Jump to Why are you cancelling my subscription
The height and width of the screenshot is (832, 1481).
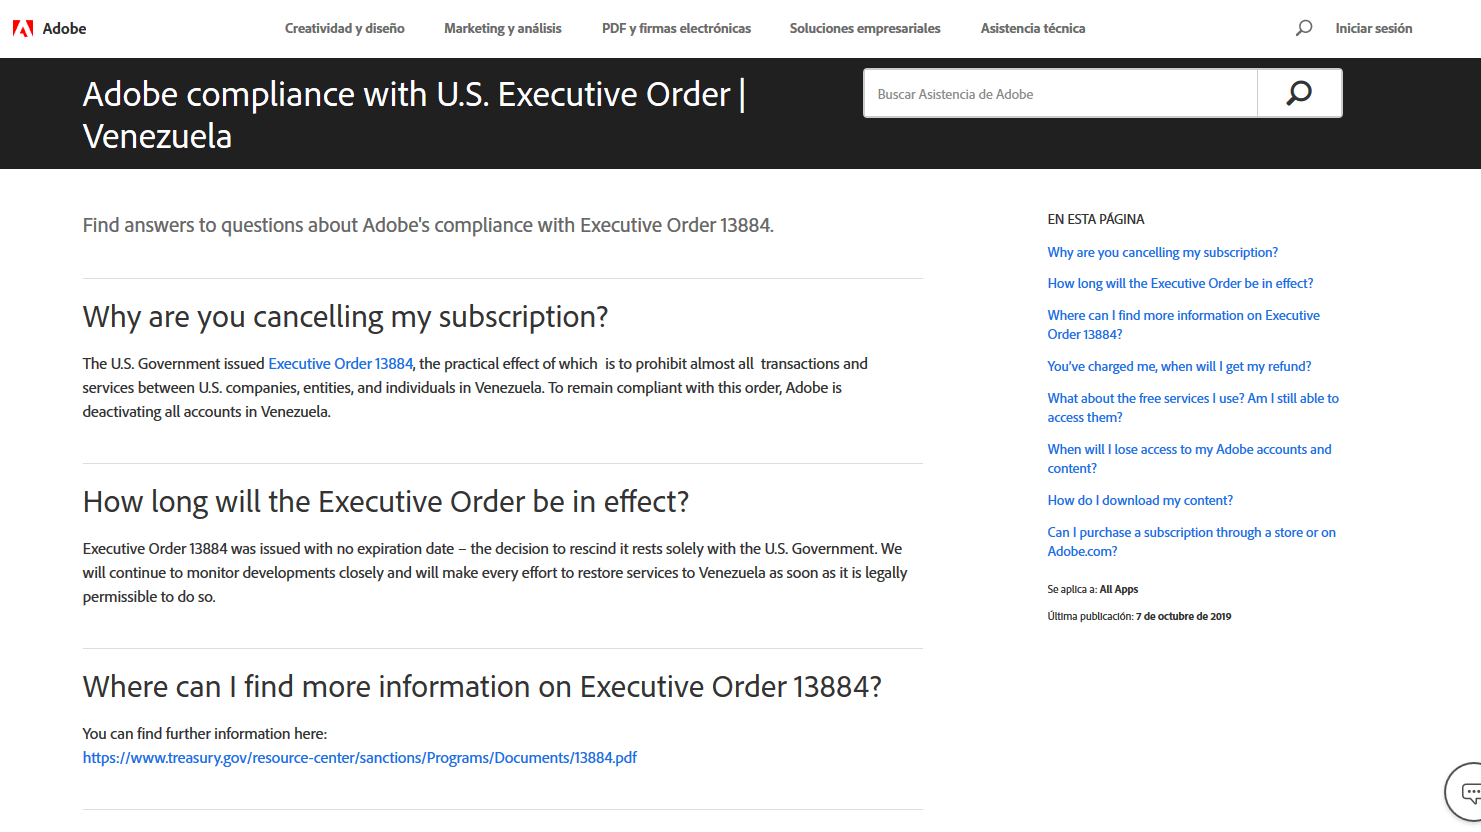coord(1163,252)
